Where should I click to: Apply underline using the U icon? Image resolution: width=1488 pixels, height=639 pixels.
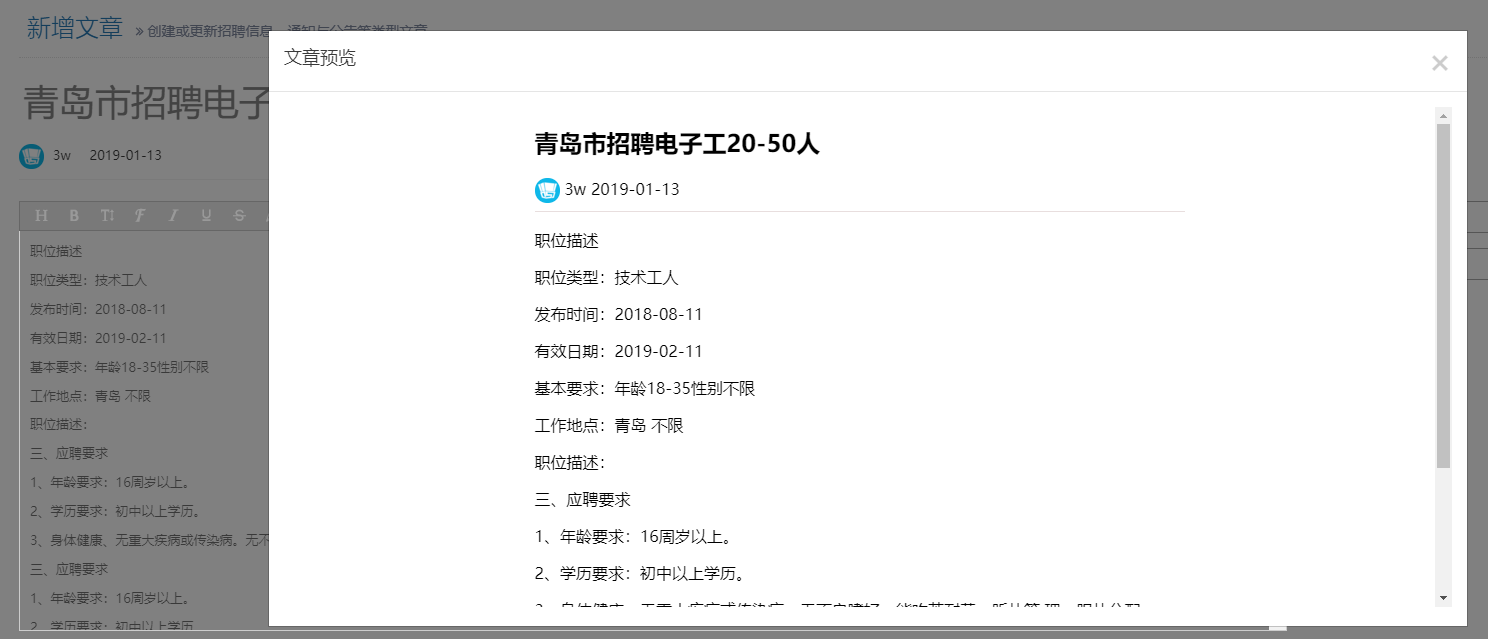(x=204, y=215)
